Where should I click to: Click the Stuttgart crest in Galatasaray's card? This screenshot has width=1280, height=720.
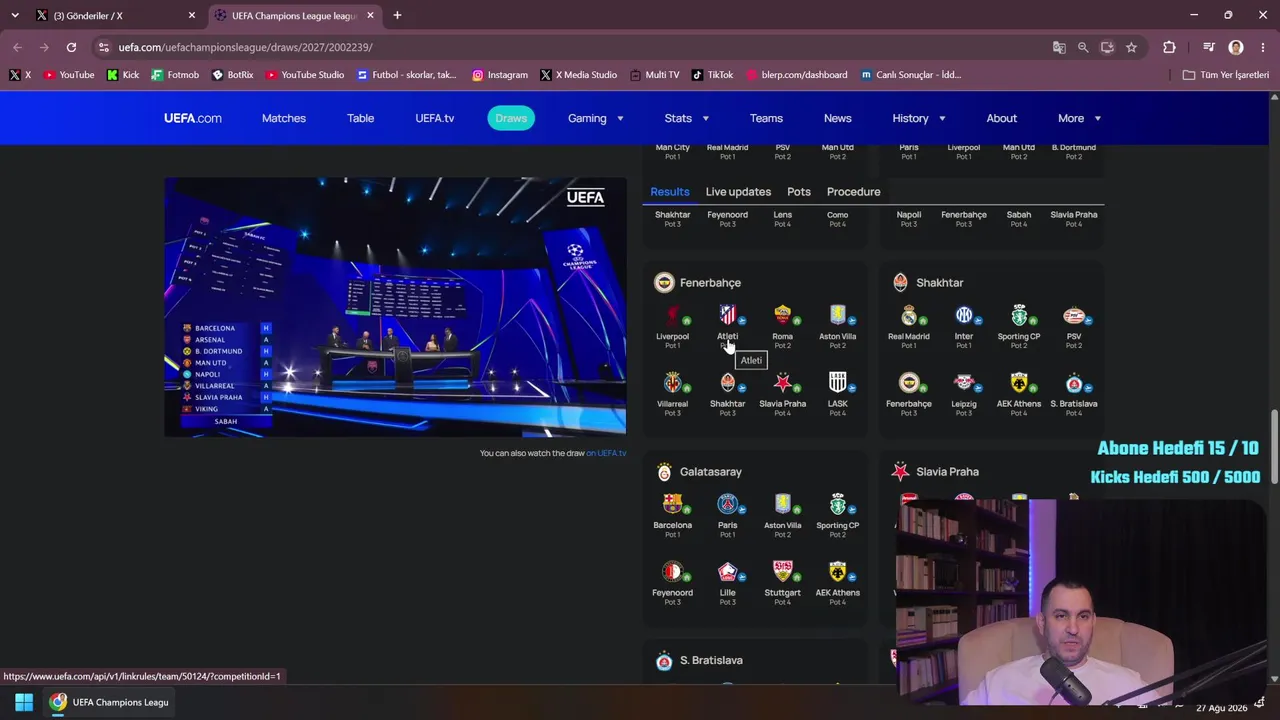pyautogui.click(x=782, y=572)
